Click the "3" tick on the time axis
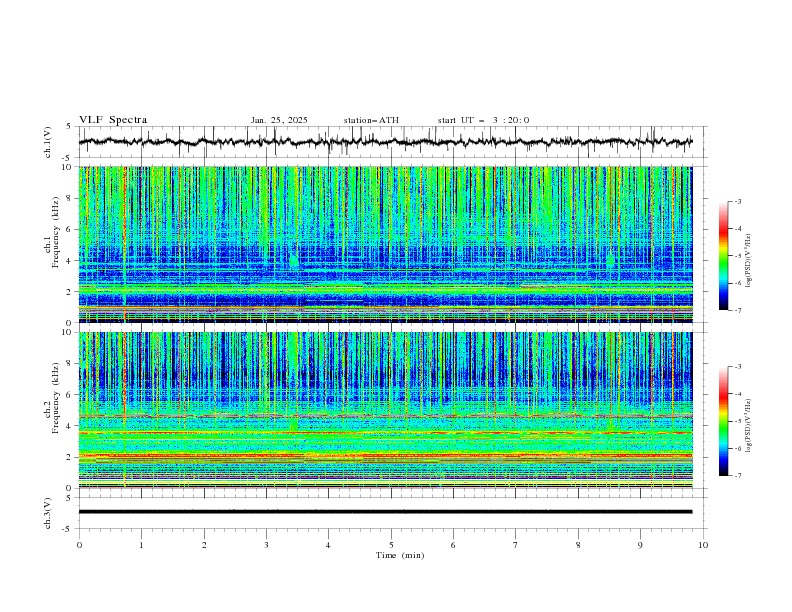Viewport: 792px width, 612px height. point(266,545)
